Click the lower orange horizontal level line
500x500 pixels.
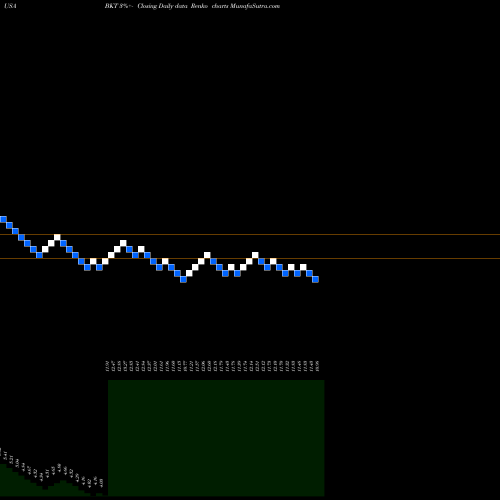point(250,259)
